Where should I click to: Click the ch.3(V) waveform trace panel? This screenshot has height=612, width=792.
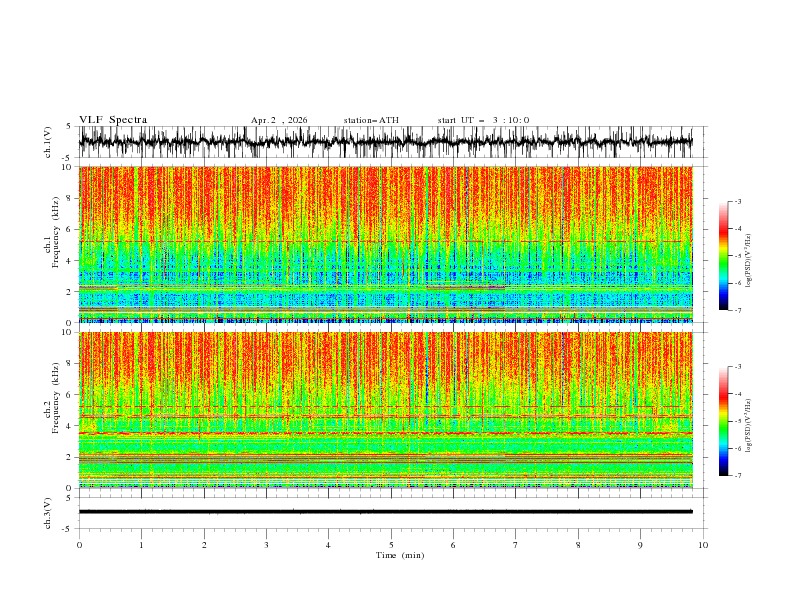[x=393, y=513]
